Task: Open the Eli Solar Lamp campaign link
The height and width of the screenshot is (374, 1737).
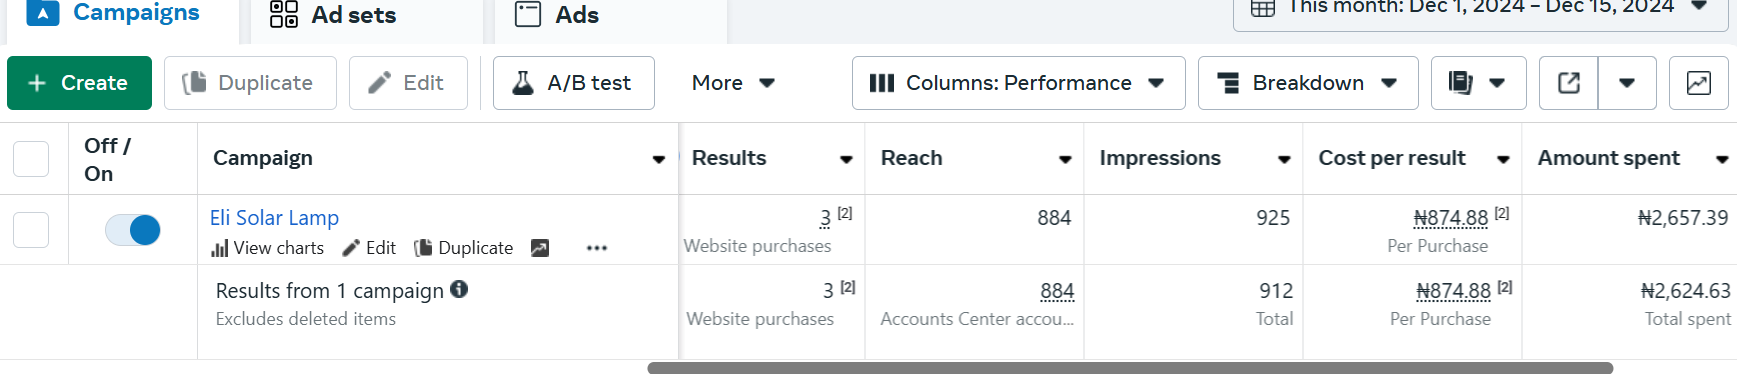Action: [274, 218]
